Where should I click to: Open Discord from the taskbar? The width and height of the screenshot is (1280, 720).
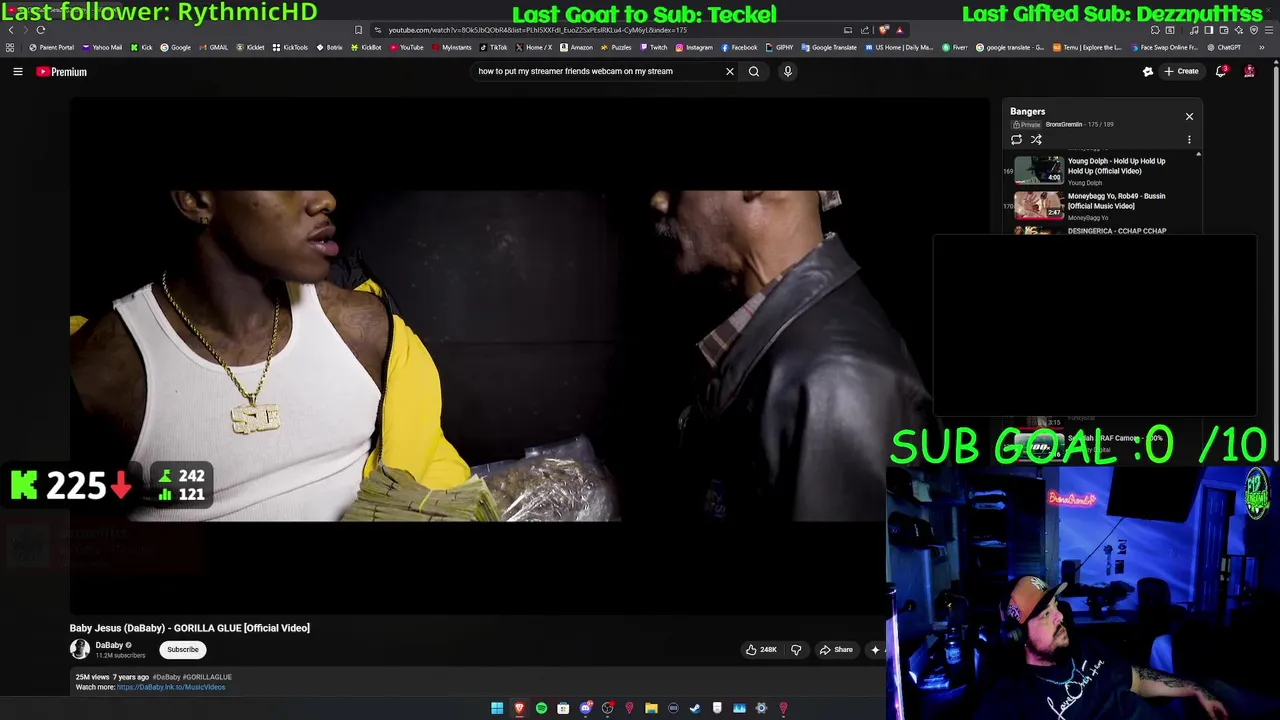click(585, 708)
